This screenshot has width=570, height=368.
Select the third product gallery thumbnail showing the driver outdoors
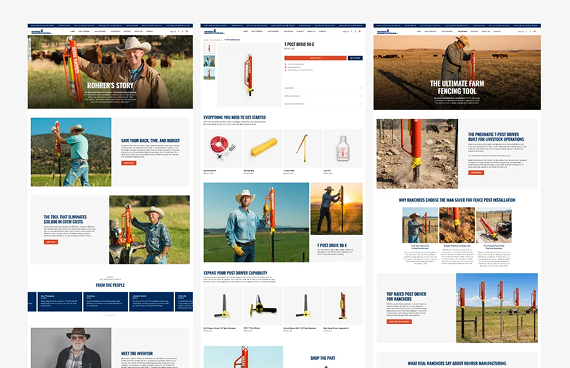click(x=209, y=74)
